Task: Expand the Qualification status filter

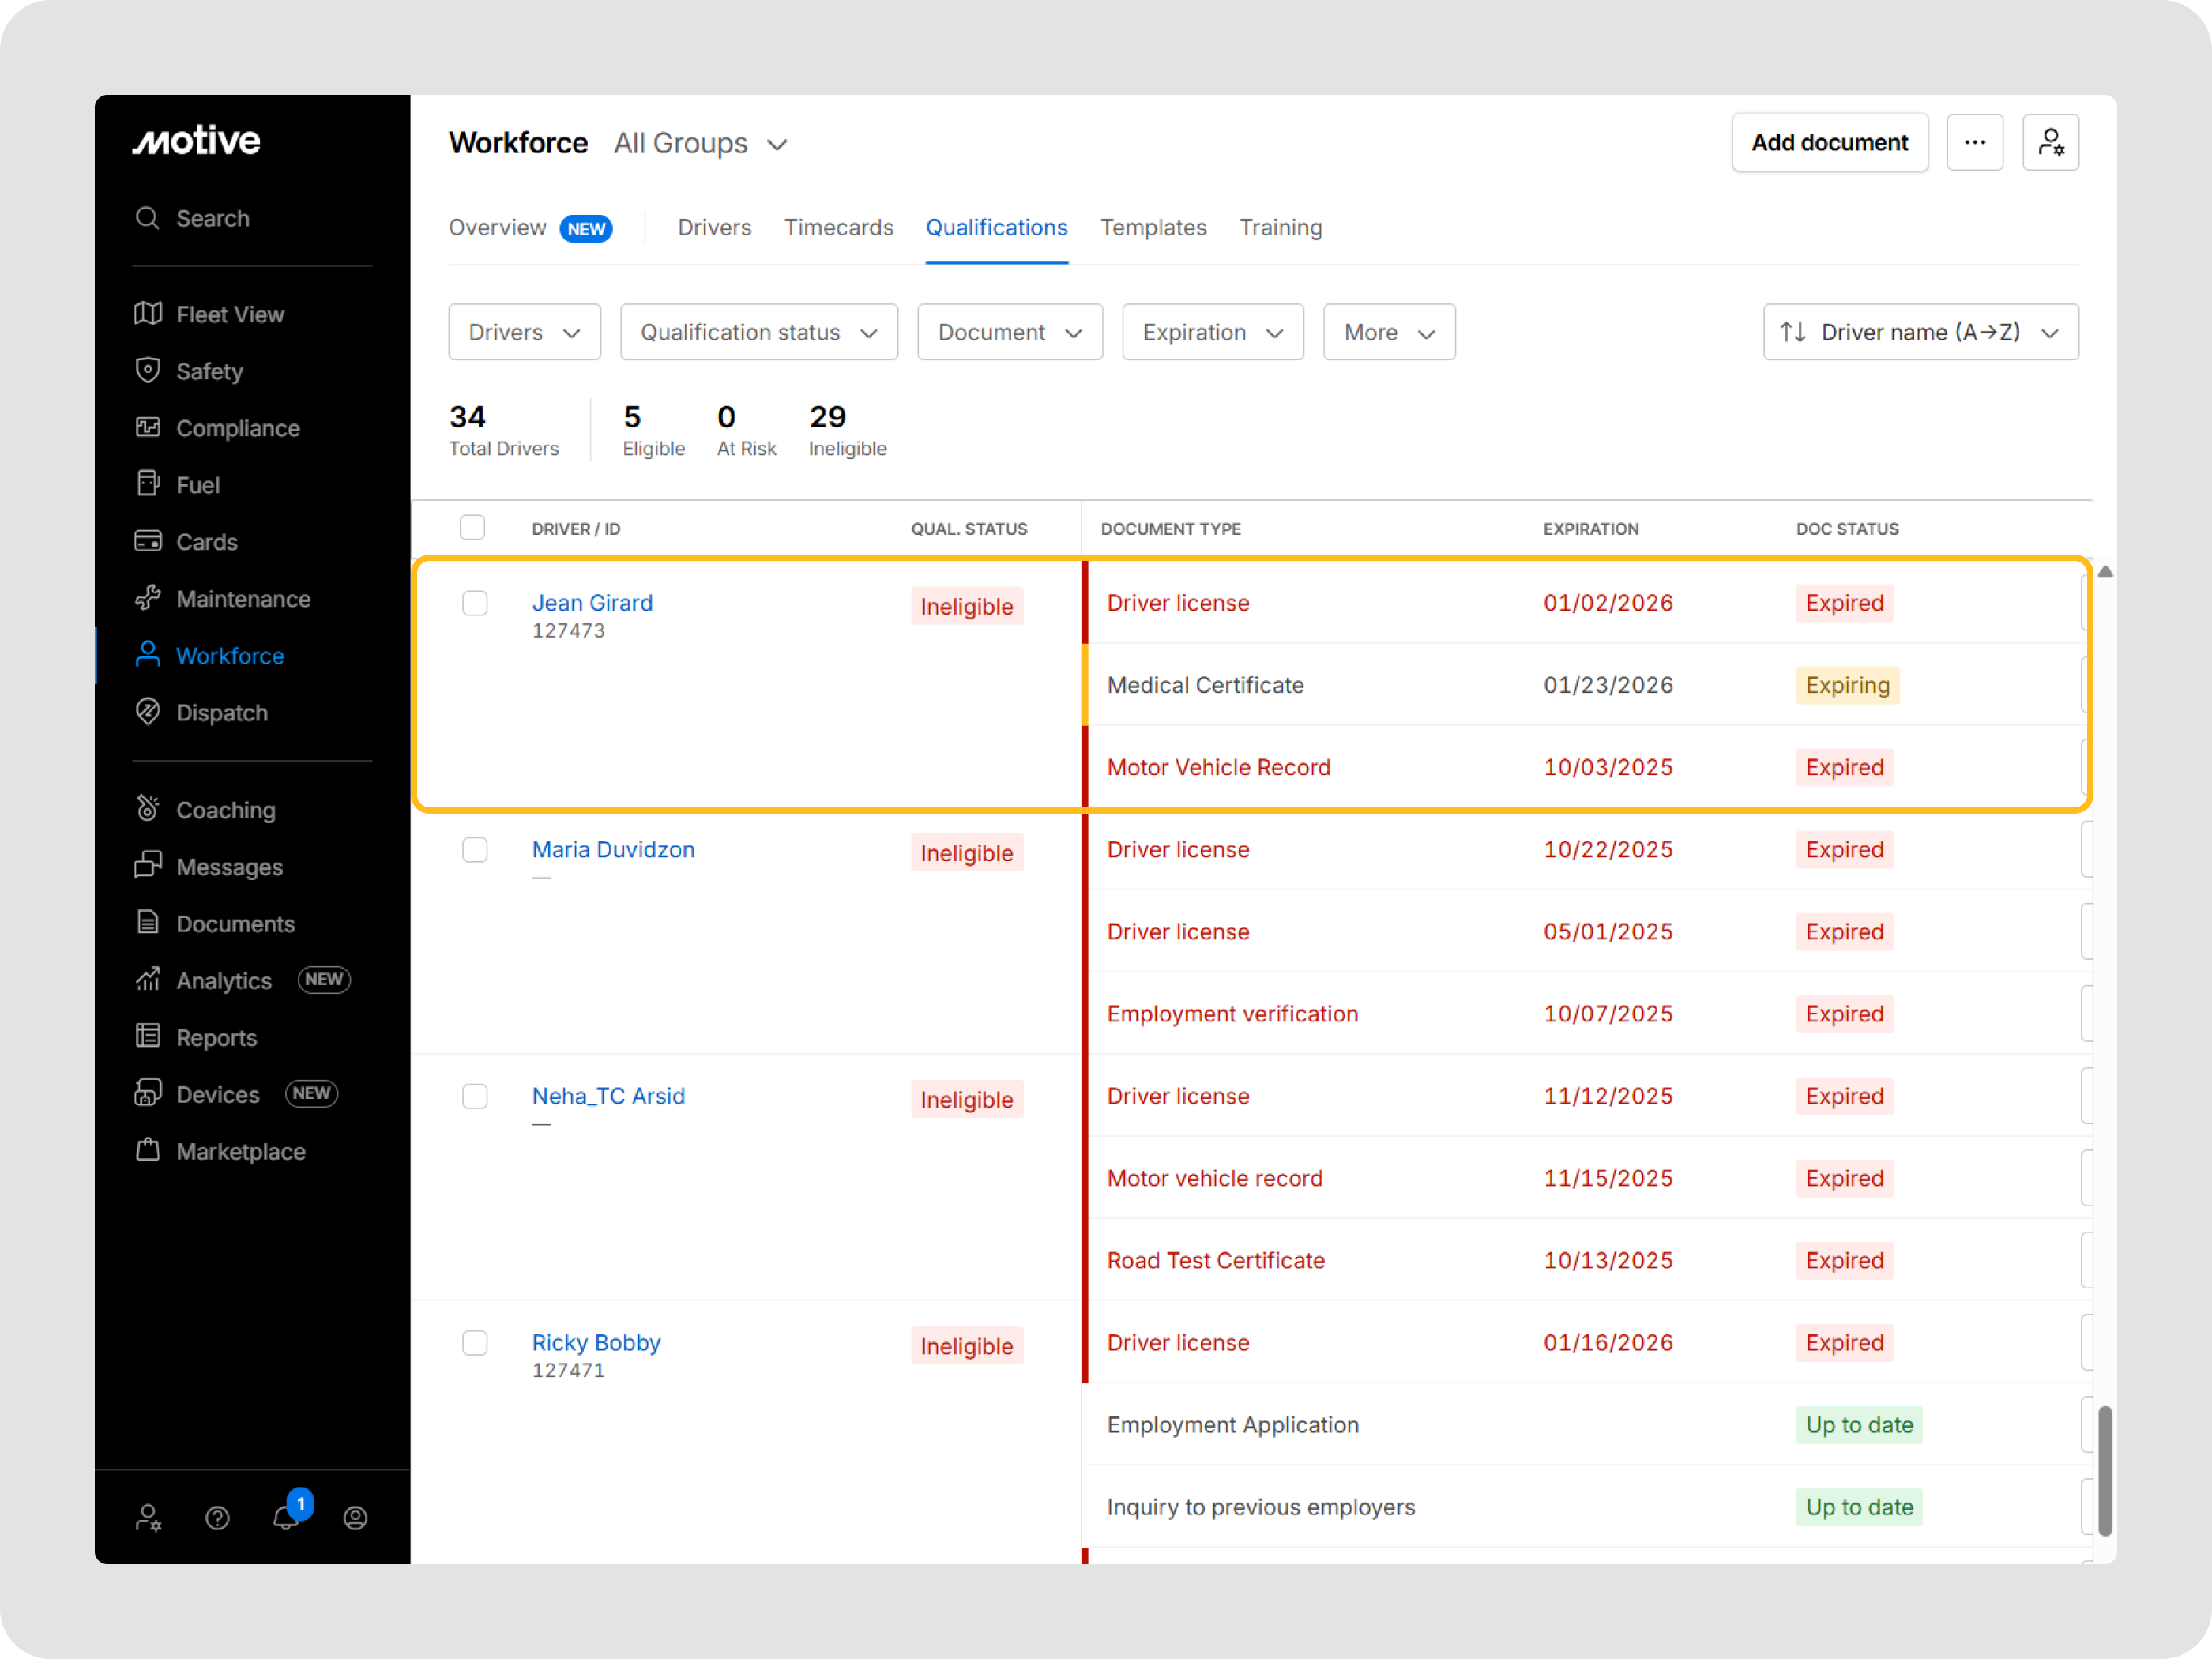Action: tap(758, 332)
